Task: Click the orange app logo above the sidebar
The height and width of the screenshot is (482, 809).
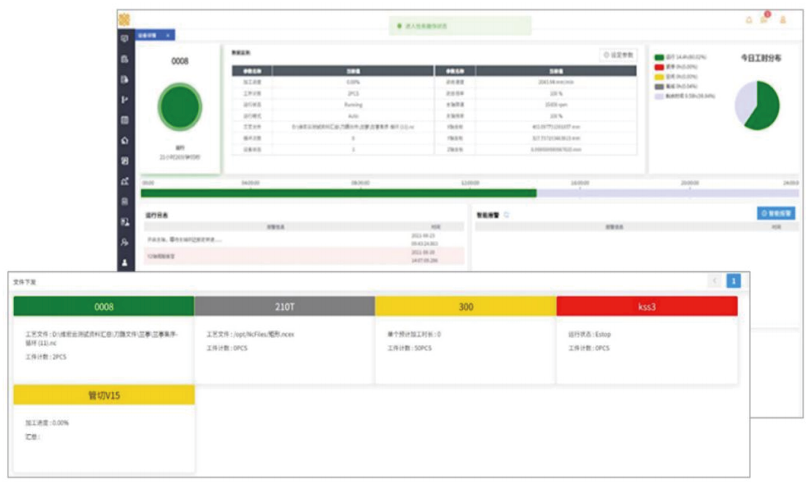Action: [124, 20]
